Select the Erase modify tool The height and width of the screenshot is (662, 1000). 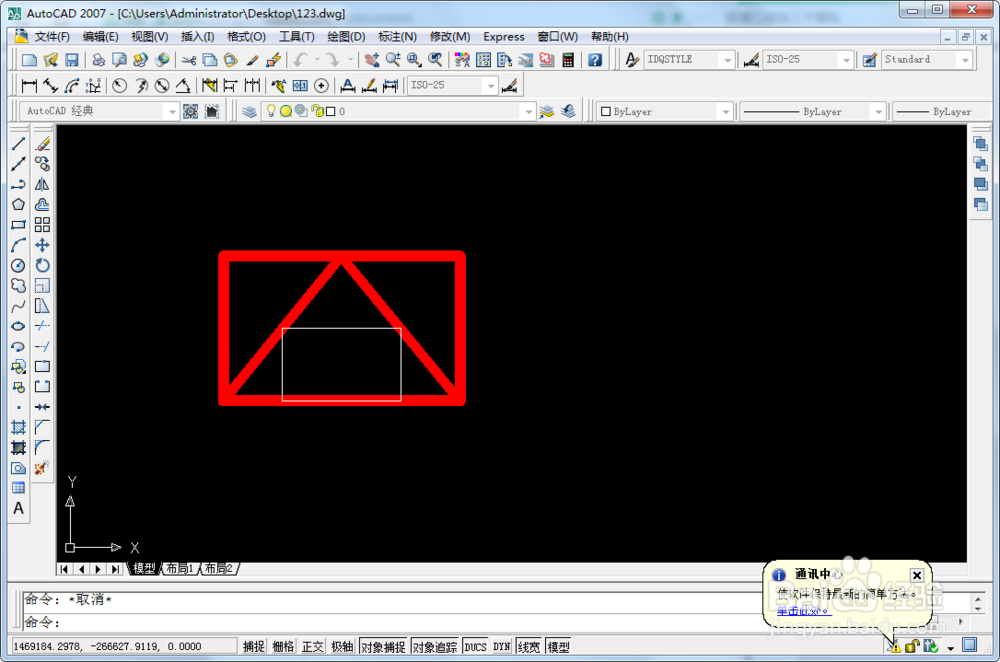tap(43, 144)
